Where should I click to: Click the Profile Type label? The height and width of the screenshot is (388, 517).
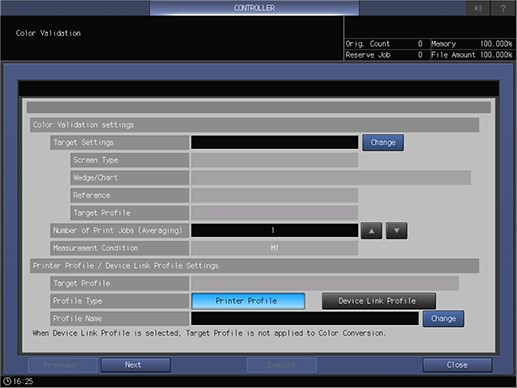point(119,301)
